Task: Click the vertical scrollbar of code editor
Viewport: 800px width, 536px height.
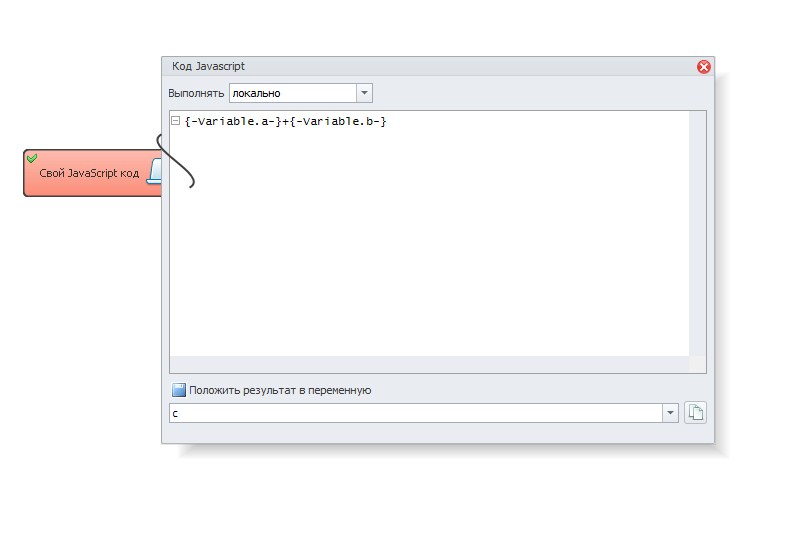Action: 697,234
